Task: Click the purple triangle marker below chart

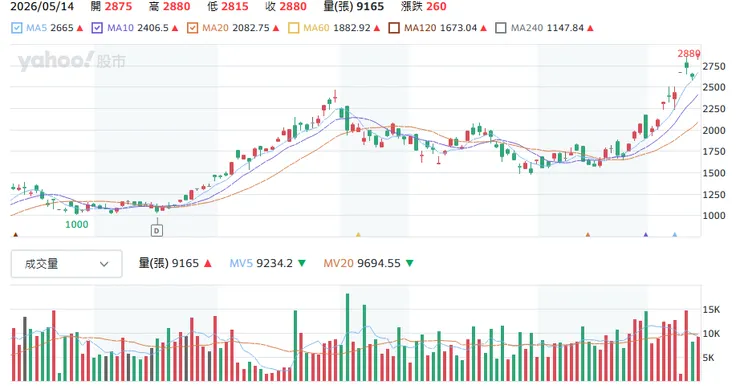Action: [x=646, y=235]
